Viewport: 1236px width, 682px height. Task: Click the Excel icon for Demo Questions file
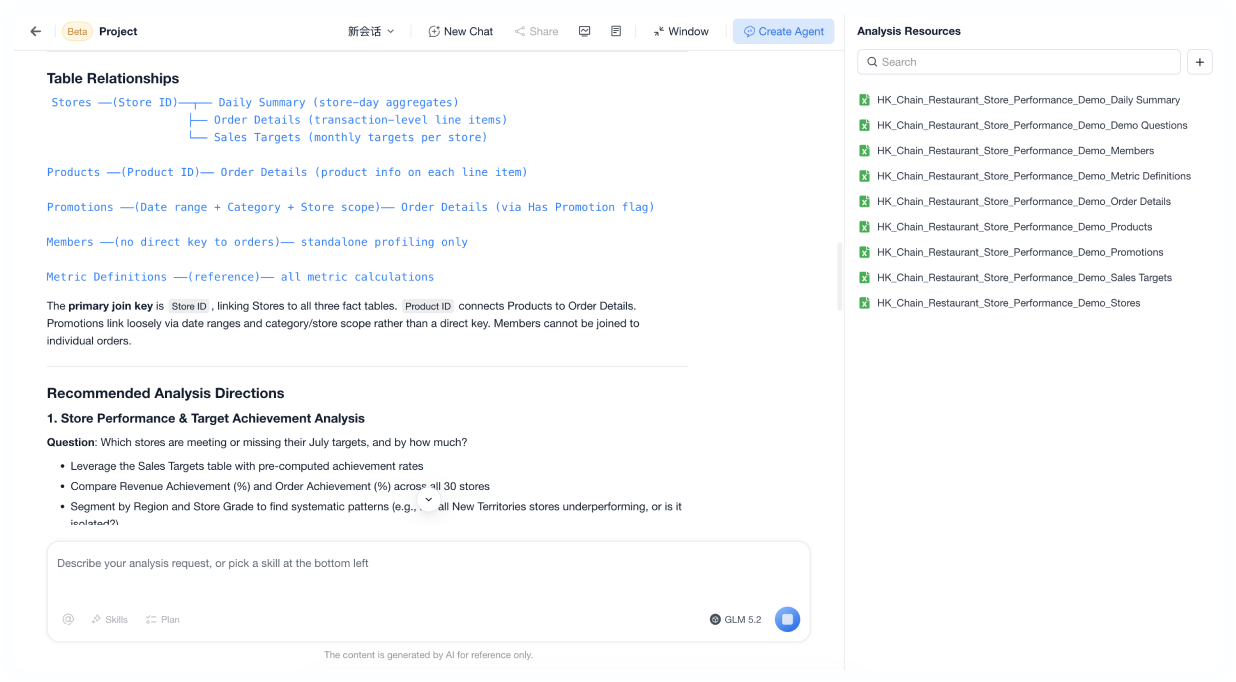[864, 125]
